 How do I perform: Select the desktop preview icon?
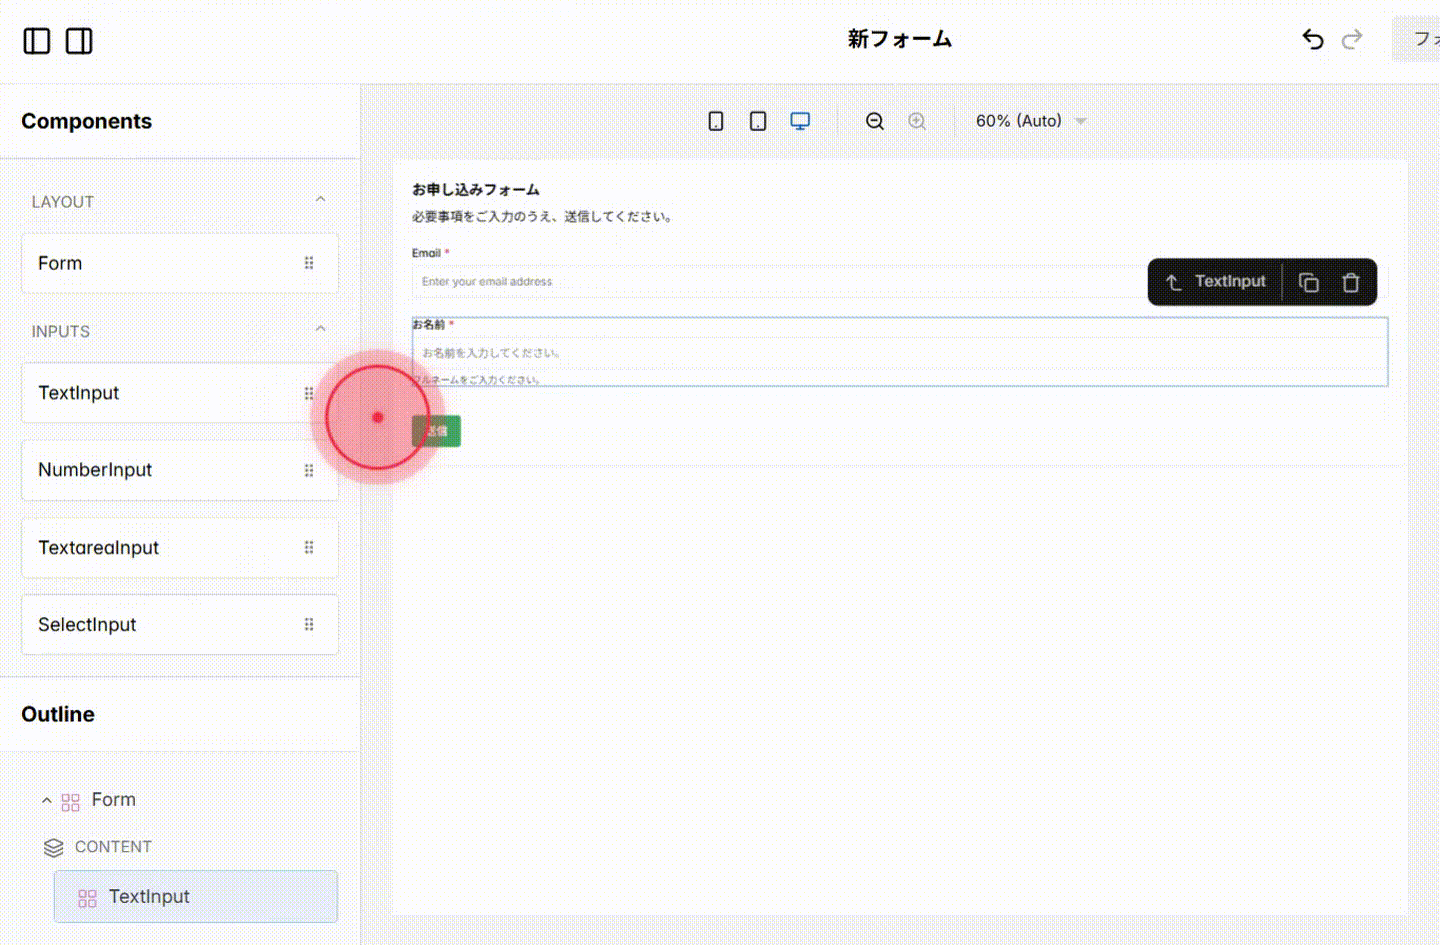coord(799,120)
